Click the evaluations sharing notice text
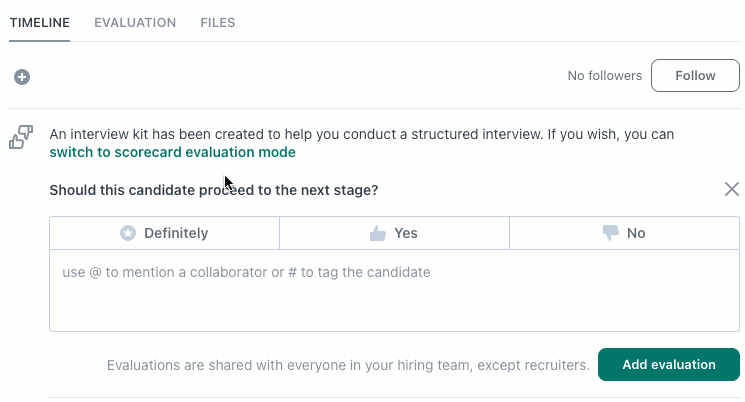The width and height of the screenshot is (745, 402). pos(348,365)
